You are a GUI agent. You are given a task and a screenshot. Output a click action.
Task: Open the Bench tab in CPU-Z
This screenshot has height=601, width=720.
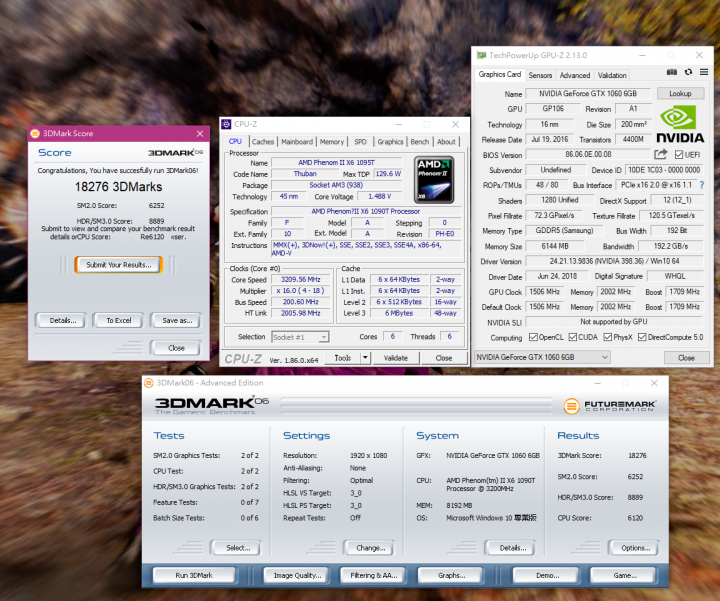point(420,142)
